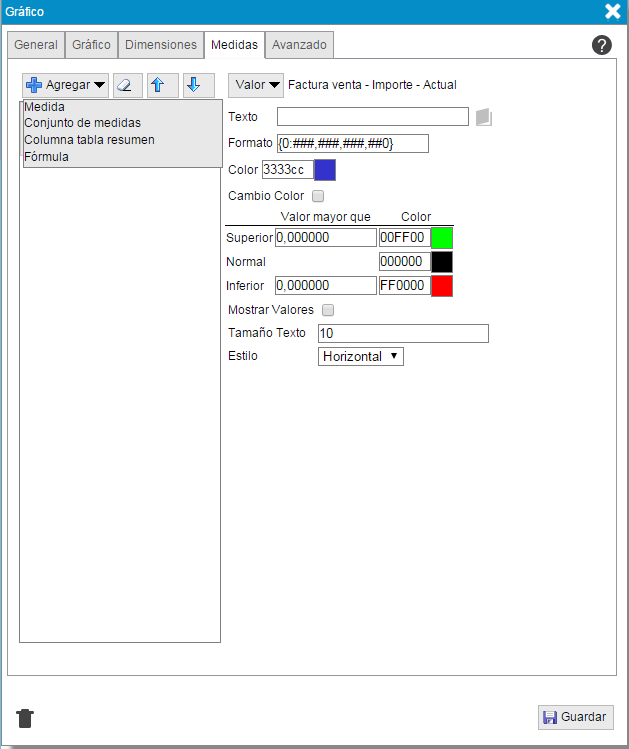Open the help question mark icon
The width and height of the screenshot is (629, 749).
click(601, 45)
